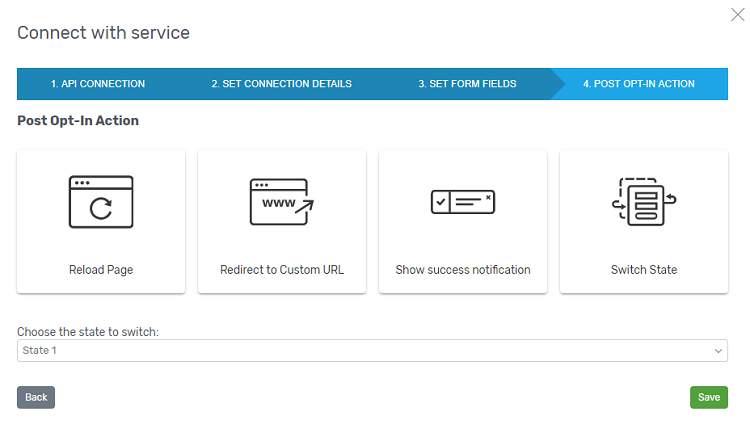The height and width of the screenshot is (437, 750).
Task: Click the success notification bar icon
Action: point(463,202)
